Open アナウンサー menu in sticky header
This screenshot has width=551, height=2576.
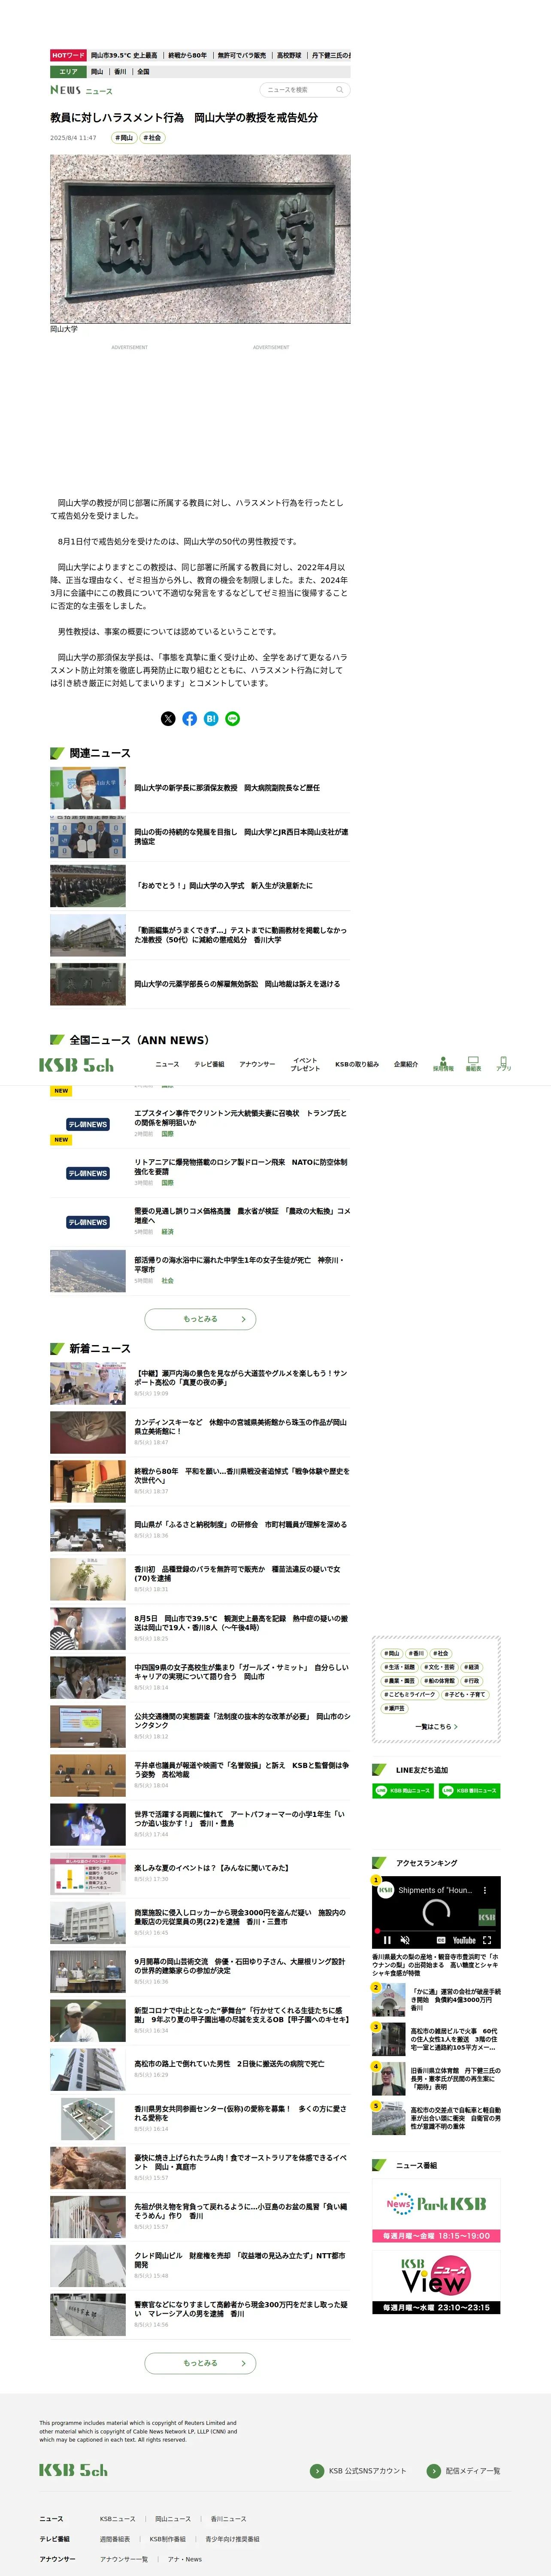257,1064
